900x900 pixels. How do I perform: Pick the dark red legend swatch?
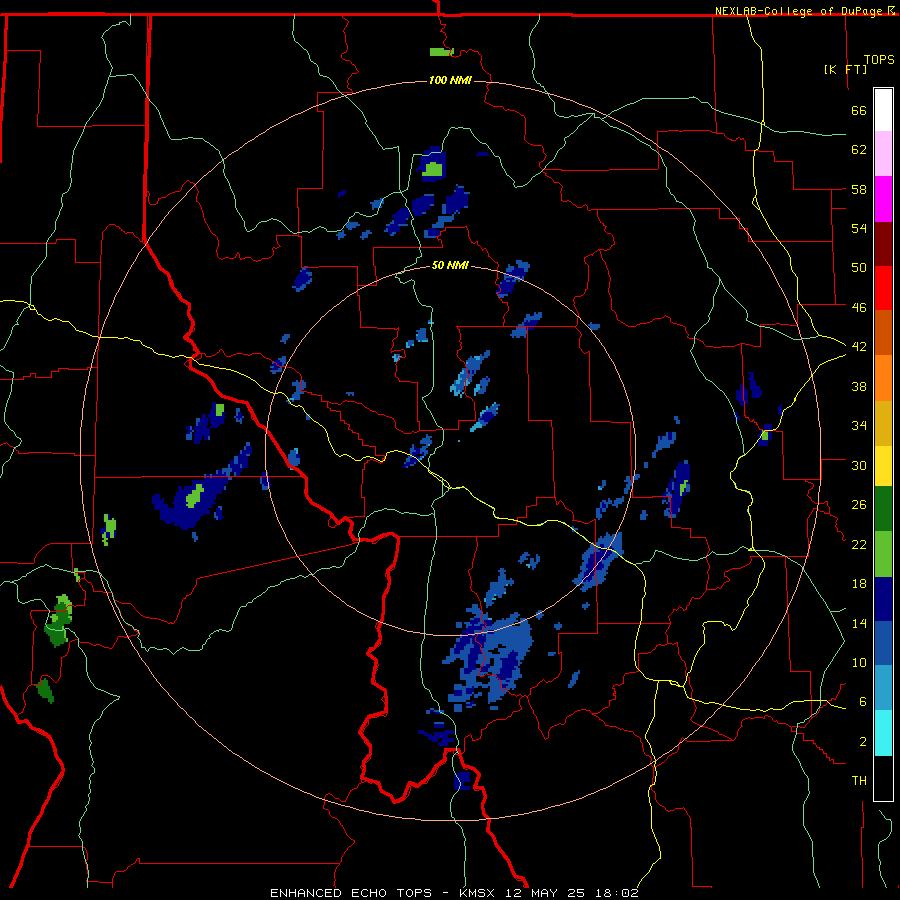click(883, 243)
